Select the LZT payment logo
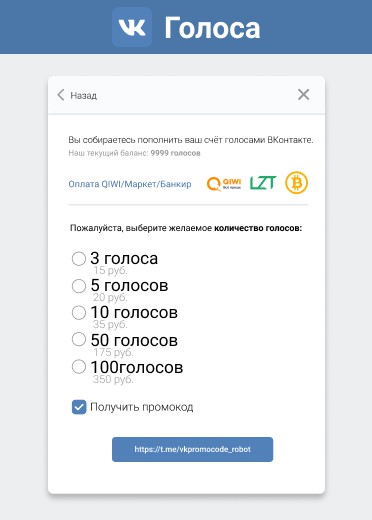 tap(263, 183)
